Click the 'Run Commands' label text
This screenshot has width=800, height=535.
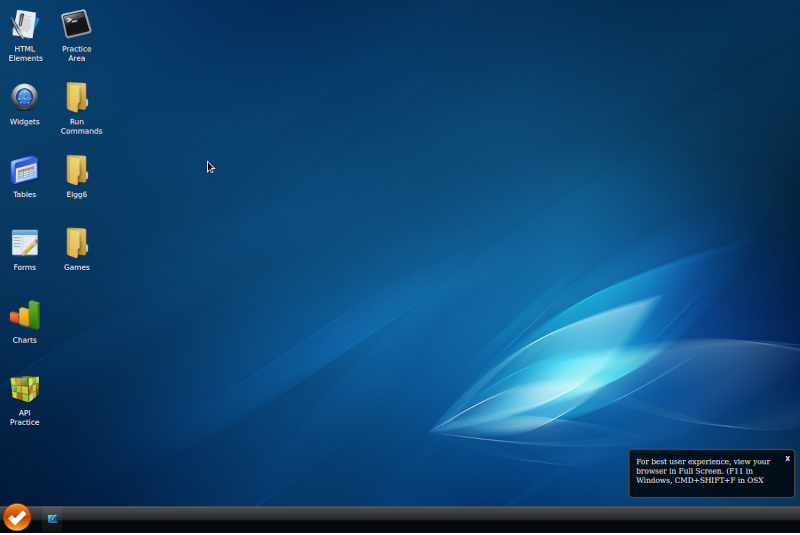click(x=81, y=126)
